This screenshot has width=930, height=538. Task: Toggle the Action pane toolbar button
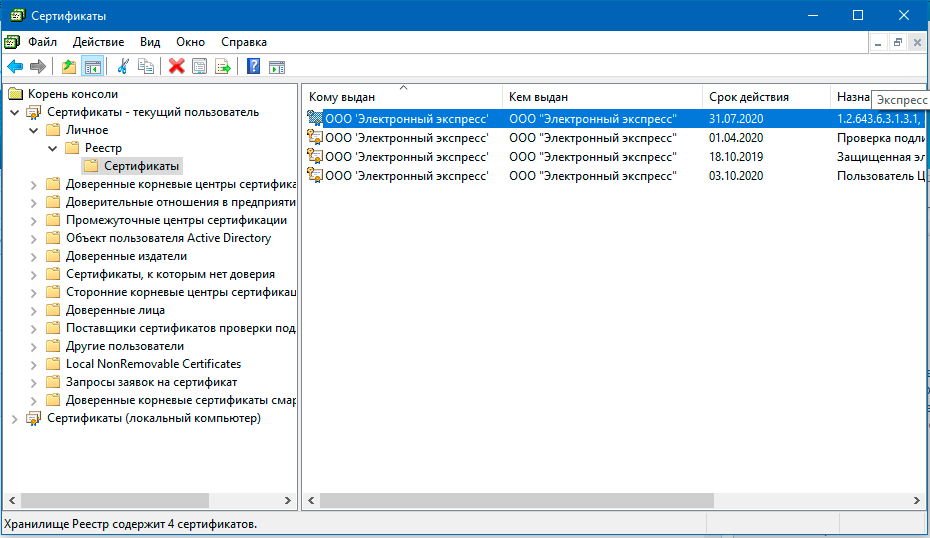point(277,67)
